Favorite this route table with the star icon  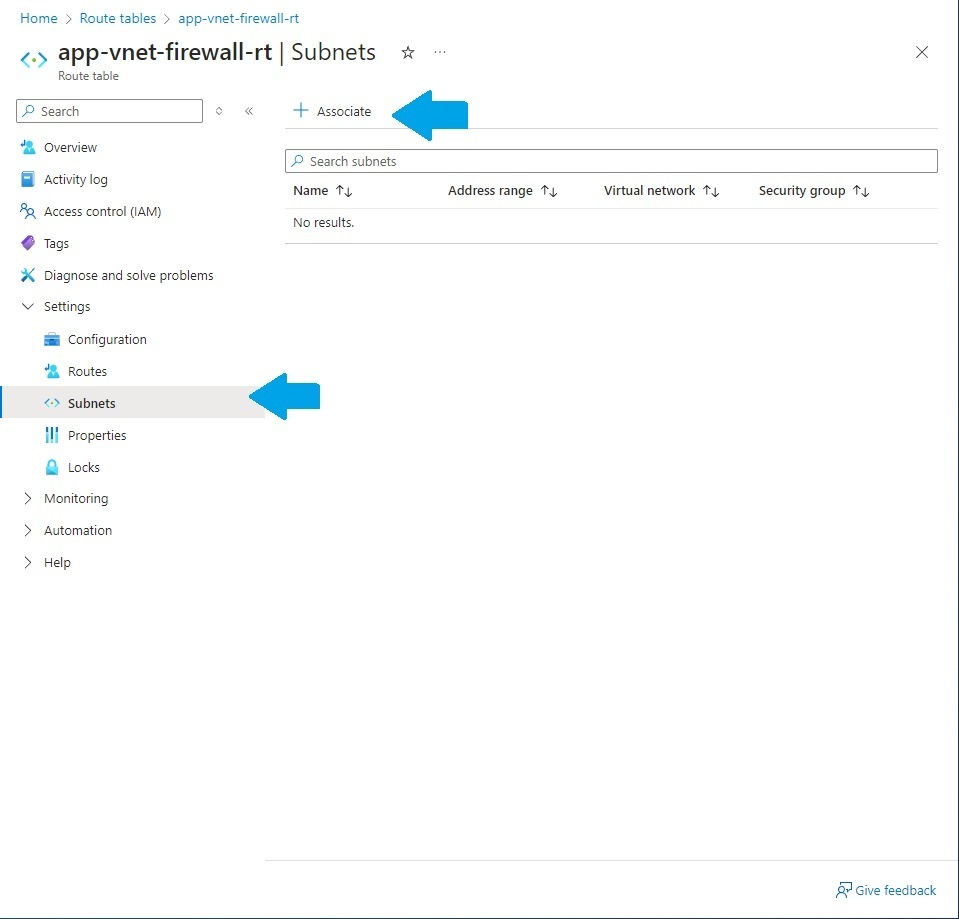pos(408,53)
